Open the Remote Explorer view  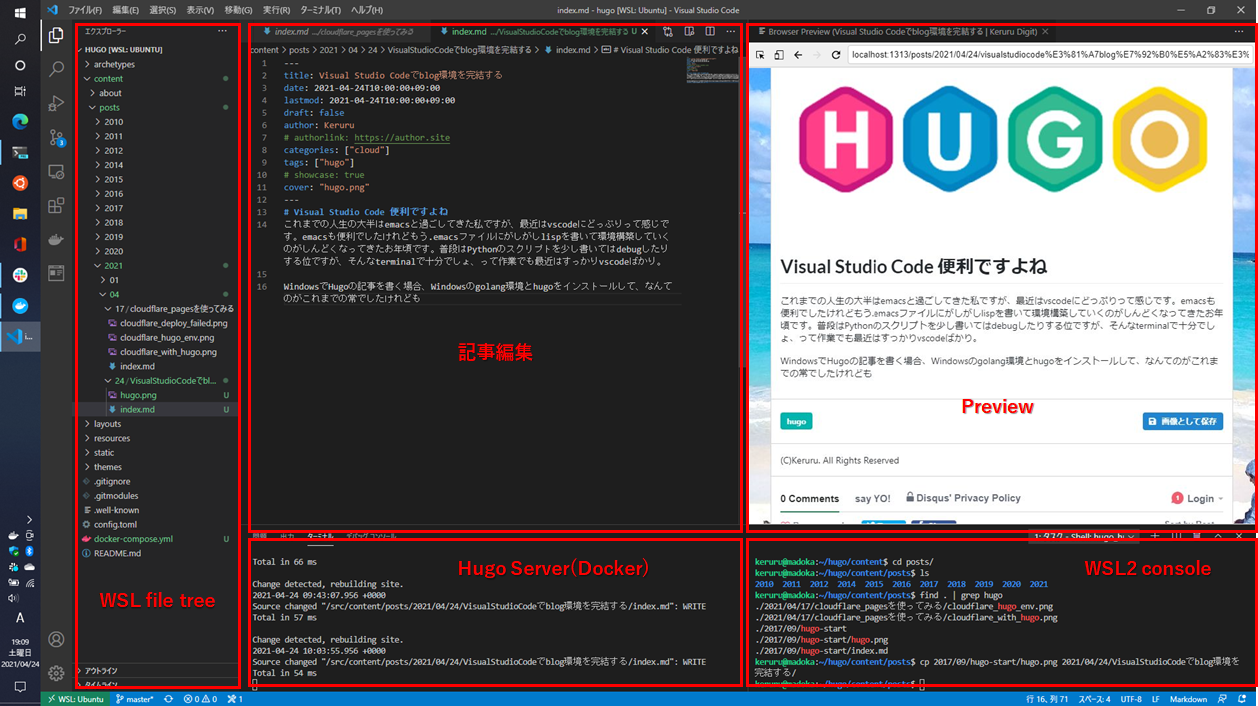point(56,172)
